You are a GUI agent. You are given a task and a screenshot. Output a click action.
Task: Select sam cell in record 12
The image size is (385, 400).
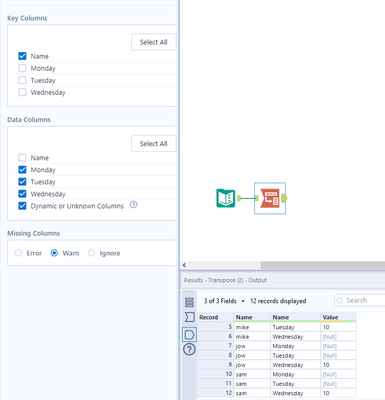pos(252,393)
